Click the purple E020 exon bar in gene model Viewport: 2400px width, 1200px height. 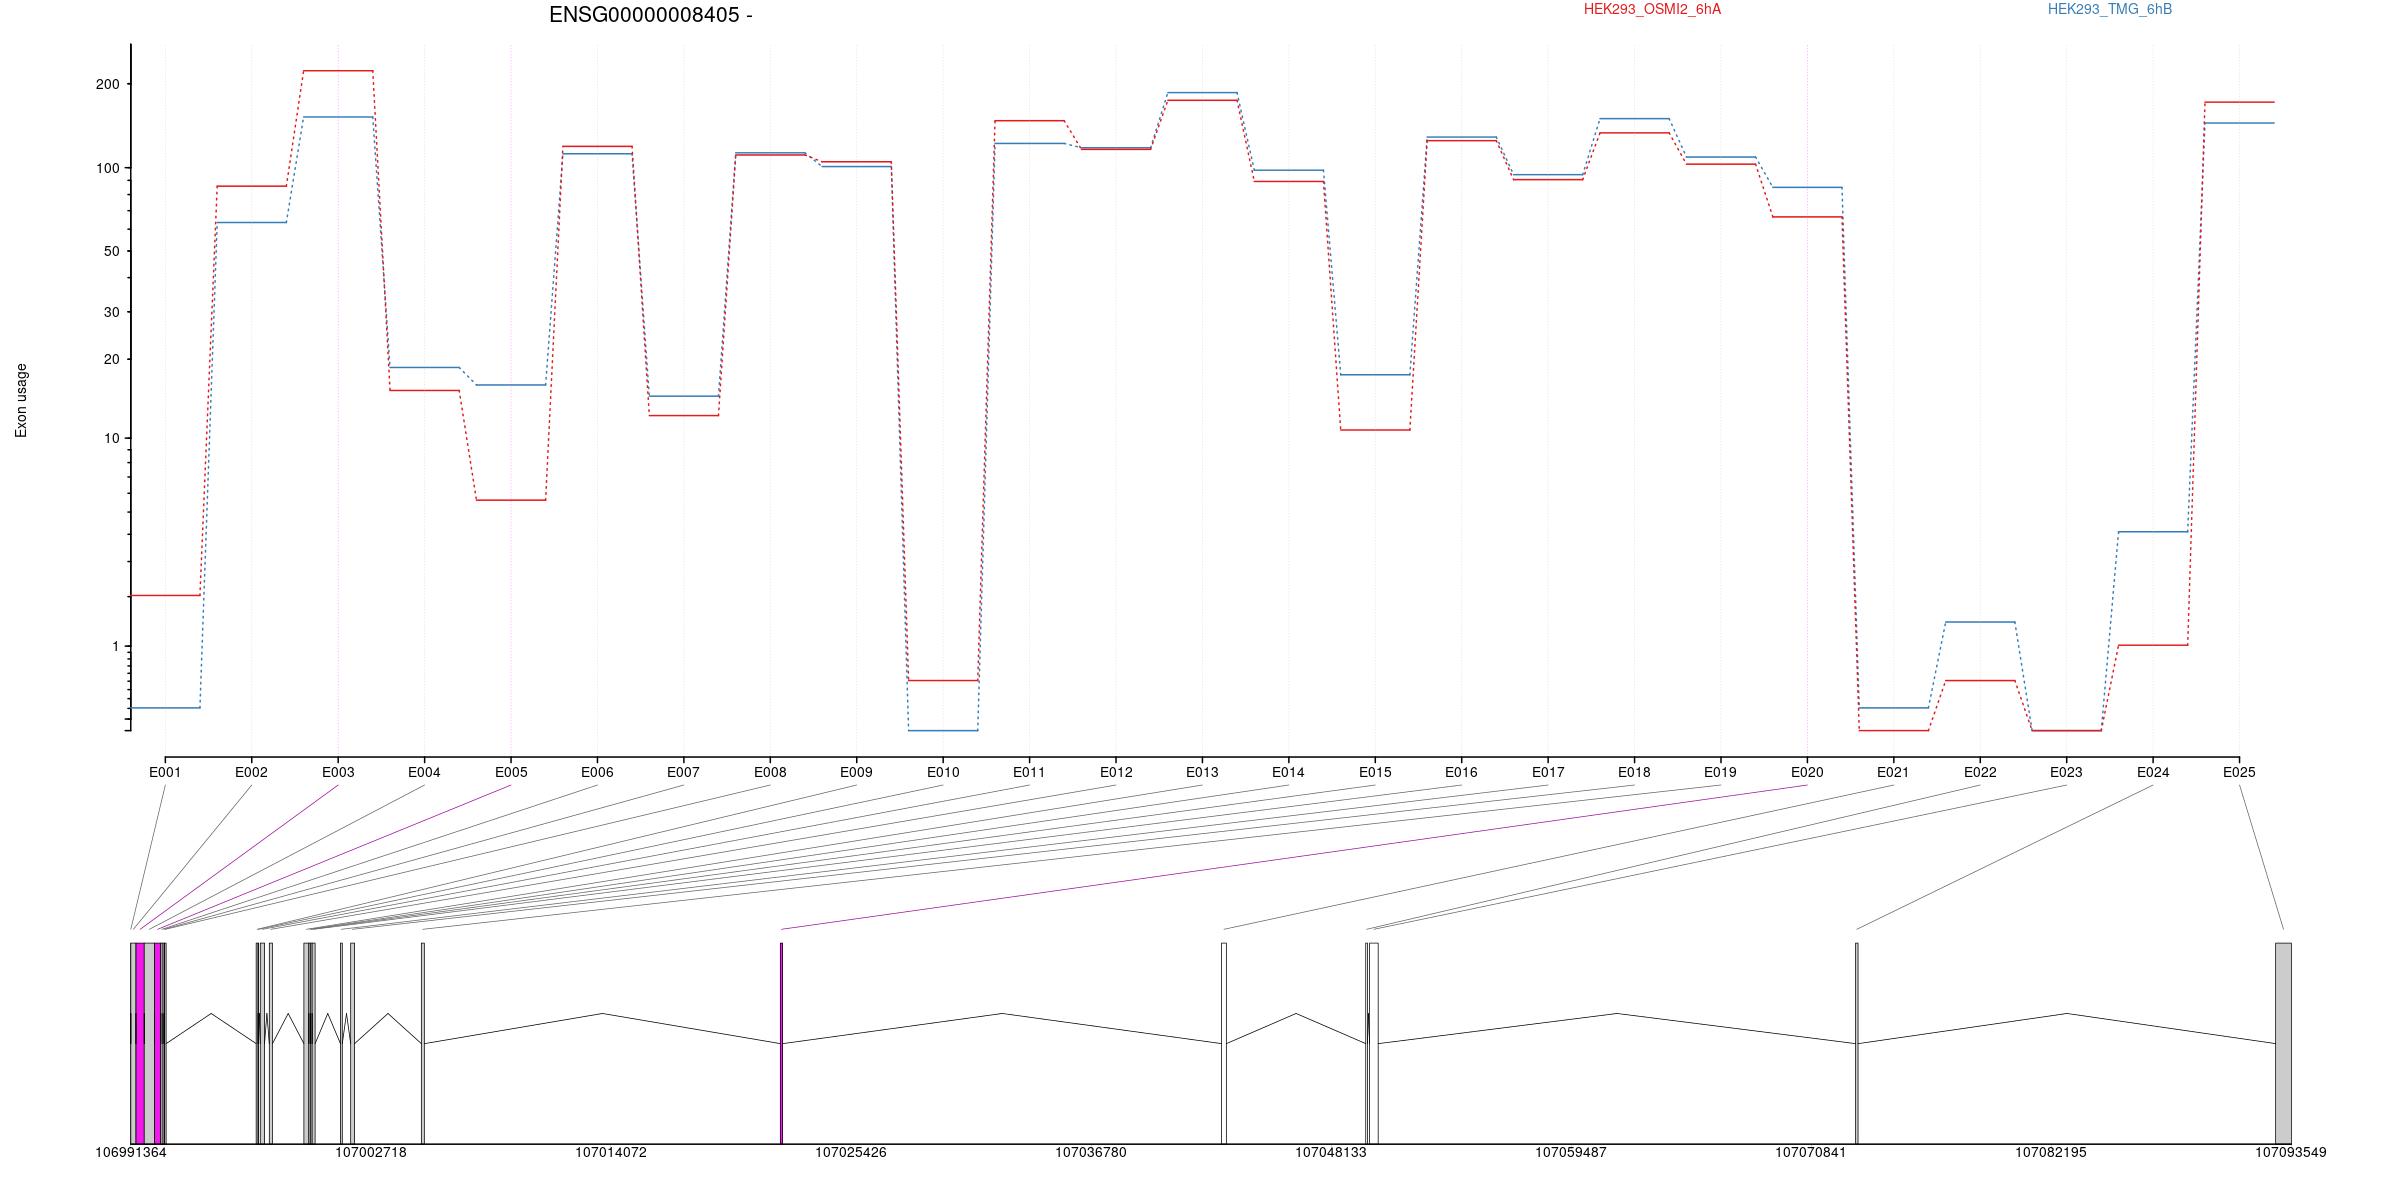click(781, 1043)
